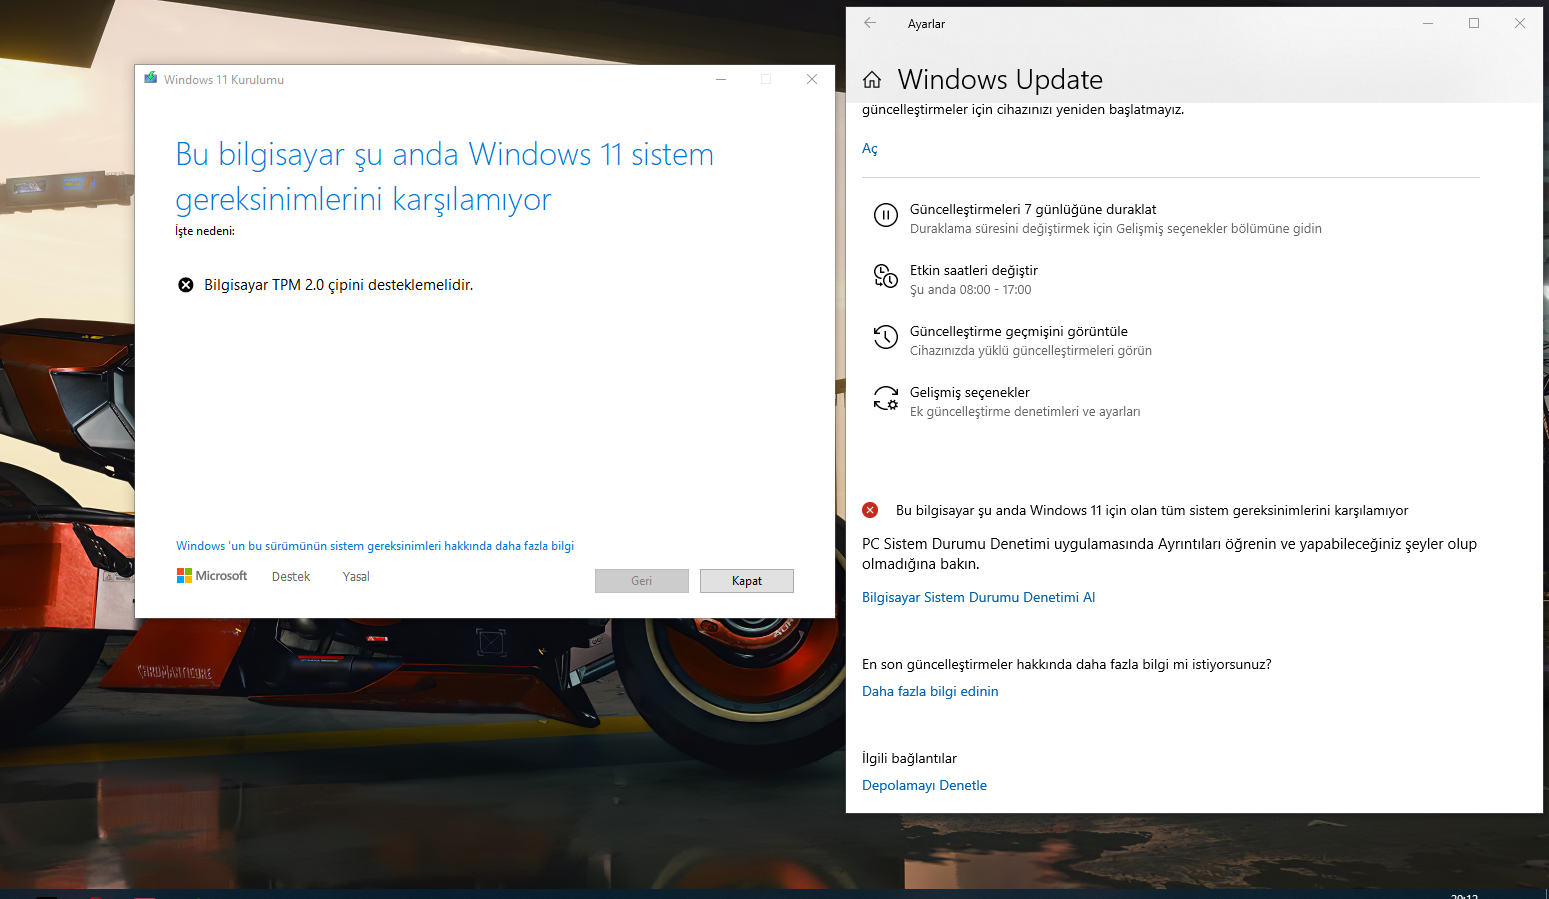
Task: Click the clock icon beside Etkin saatleri değiştir
Action: [886, 276]
